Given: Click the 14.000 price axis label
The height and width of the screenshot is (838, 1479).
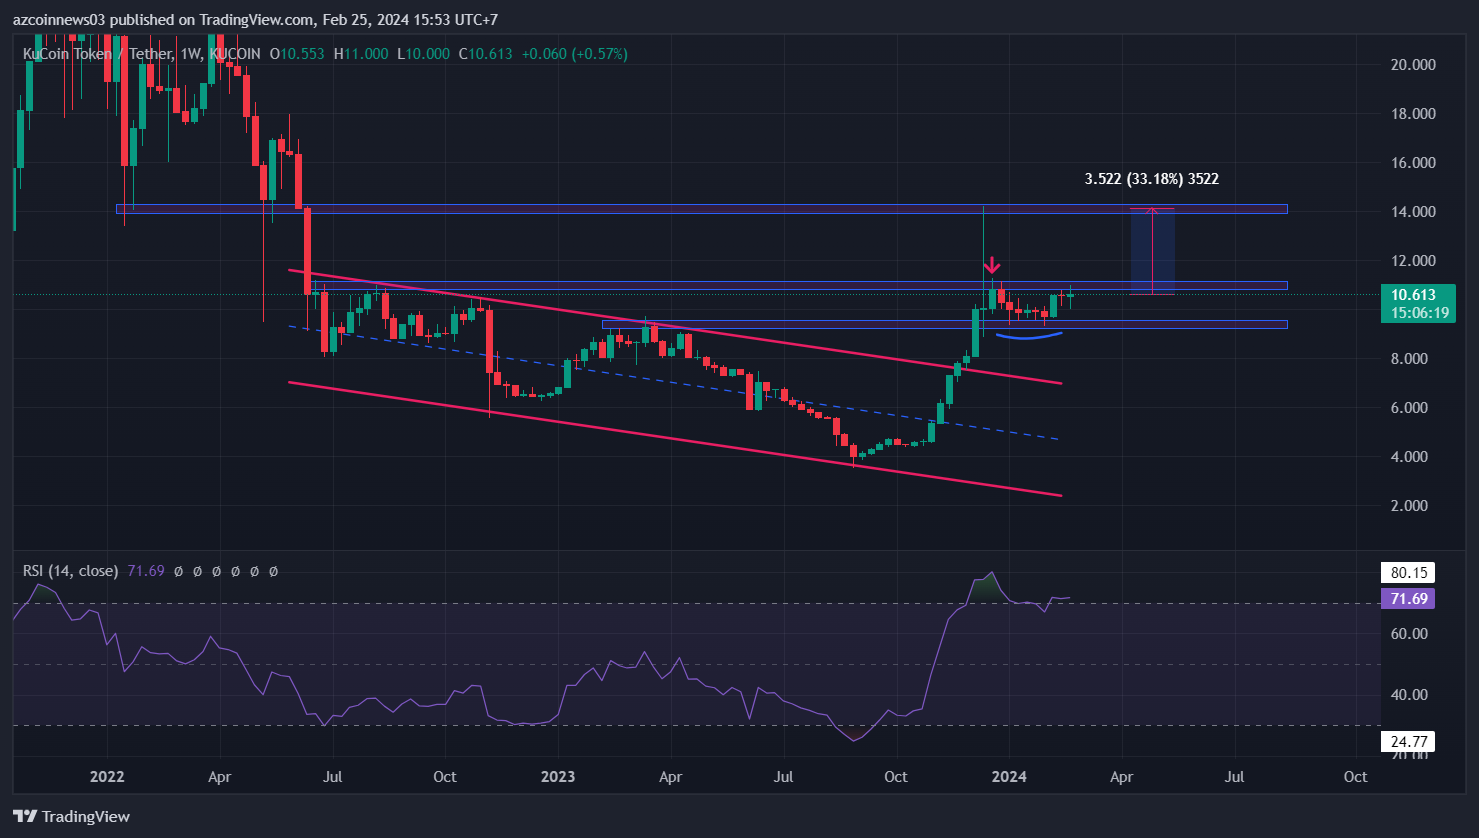Looking at the screenshot, I should coord(1414,211).
